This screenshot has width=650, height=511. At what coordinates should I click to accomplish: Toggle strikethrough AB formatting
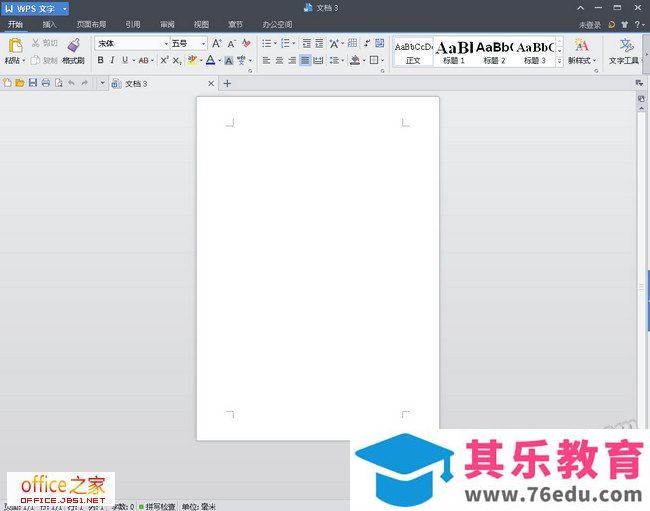pyautogui.click(x=143, y=61)
